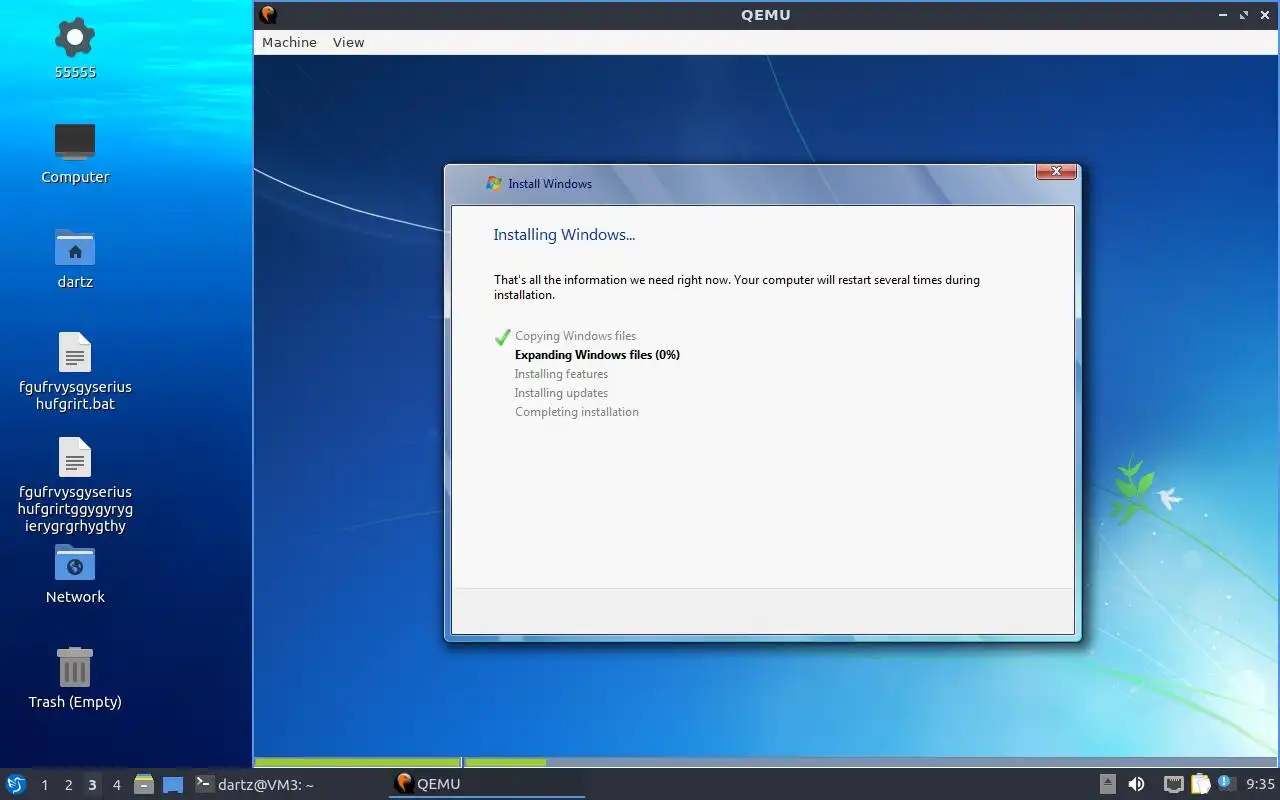Screen dimensions: 1280x800
Task: Click the 'Completing installation' step text
Action: click(576, 412)
